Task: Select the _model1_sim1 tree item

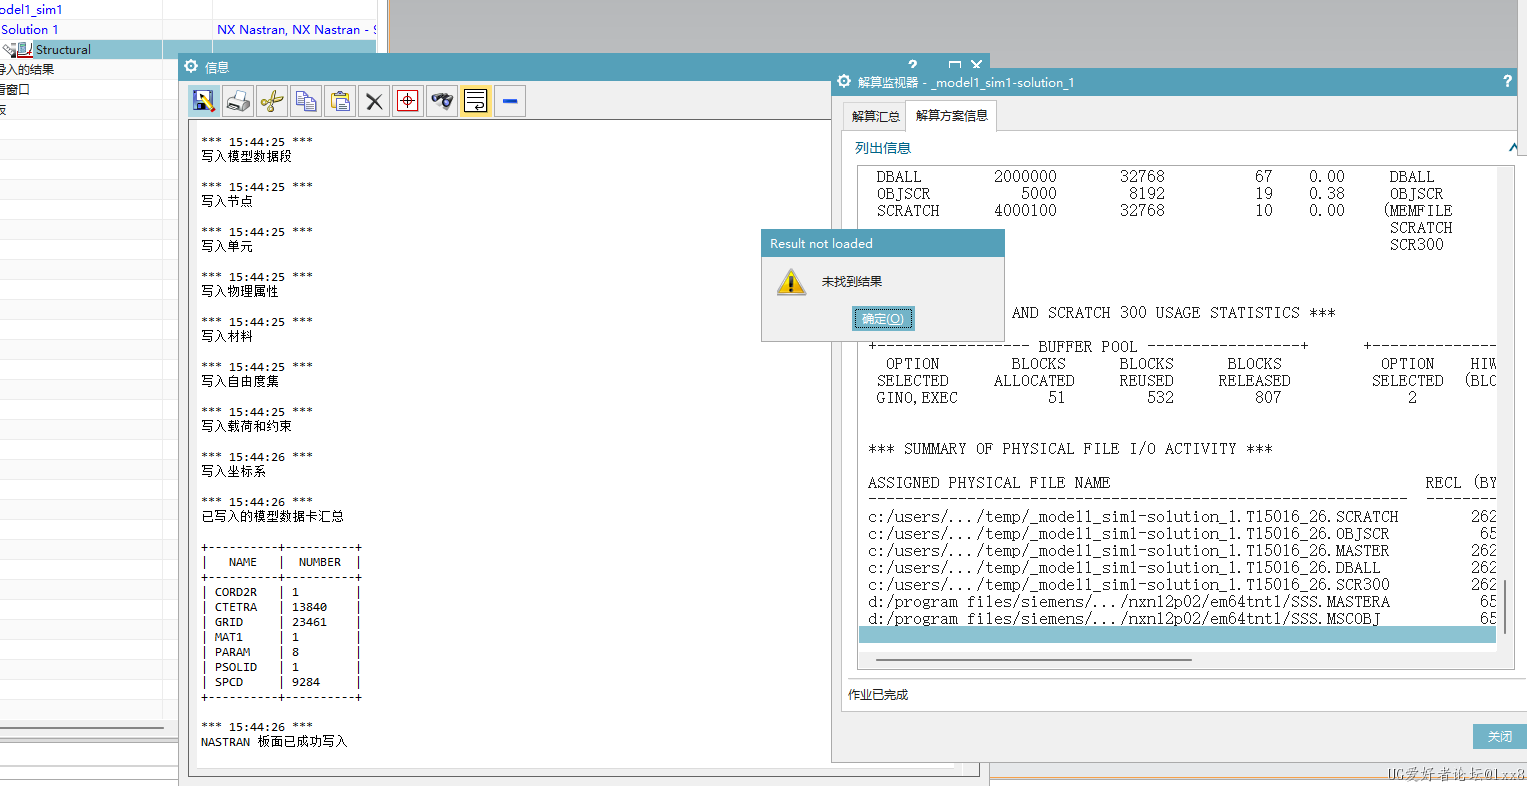Action: [x=31, y=9]
